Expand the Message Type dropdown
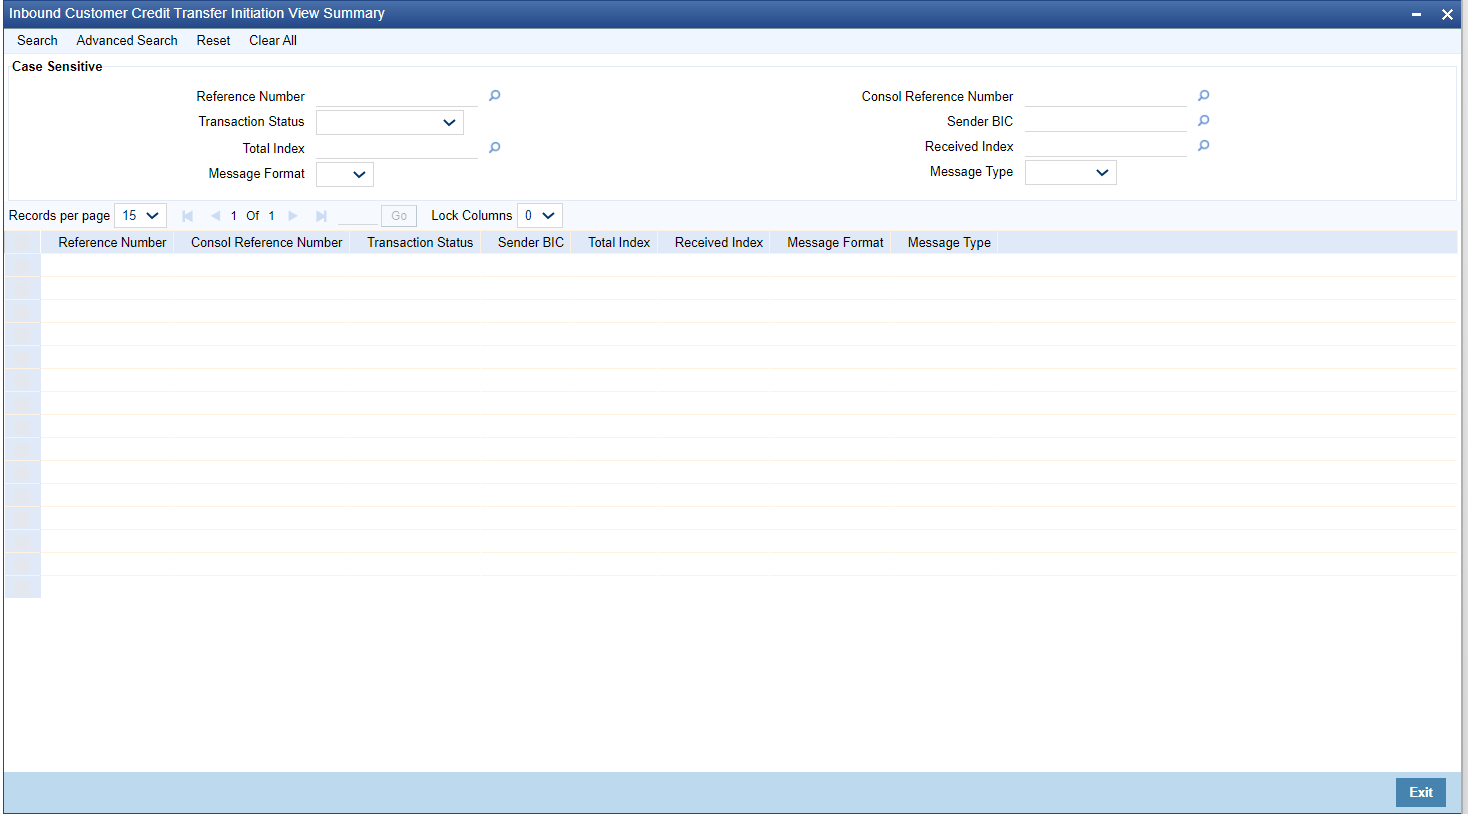1468x814 pixels. [1071, 172]
